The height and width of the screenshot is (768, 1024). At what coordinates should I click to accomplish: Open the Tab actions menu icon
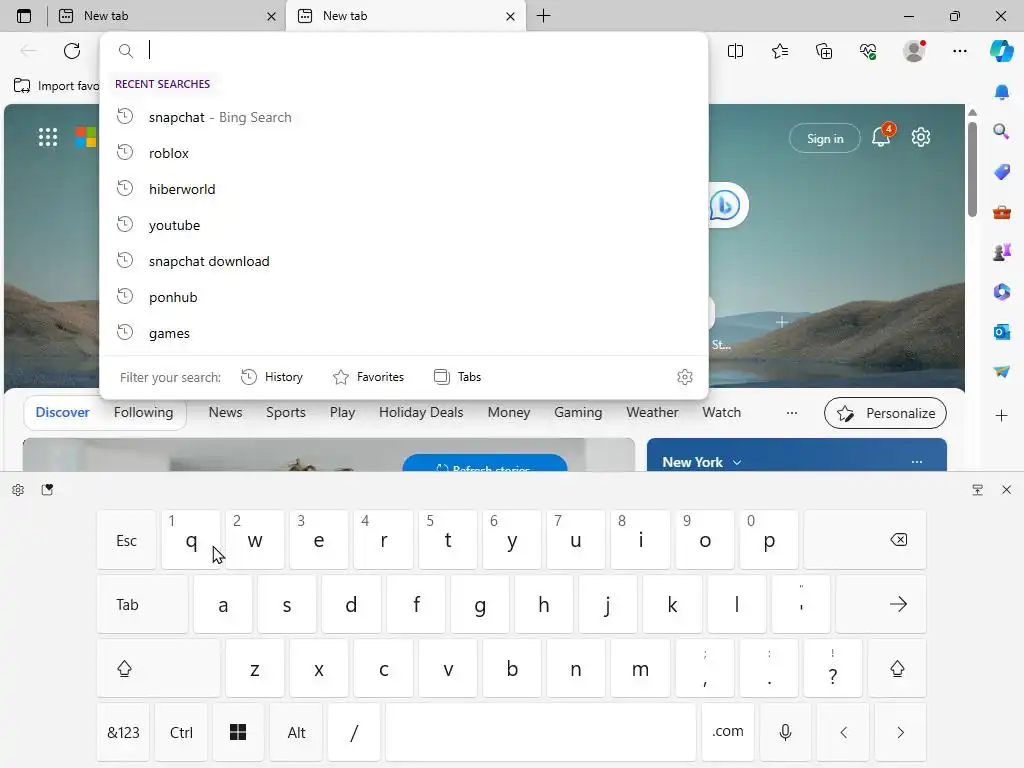(x=24, y=16)
